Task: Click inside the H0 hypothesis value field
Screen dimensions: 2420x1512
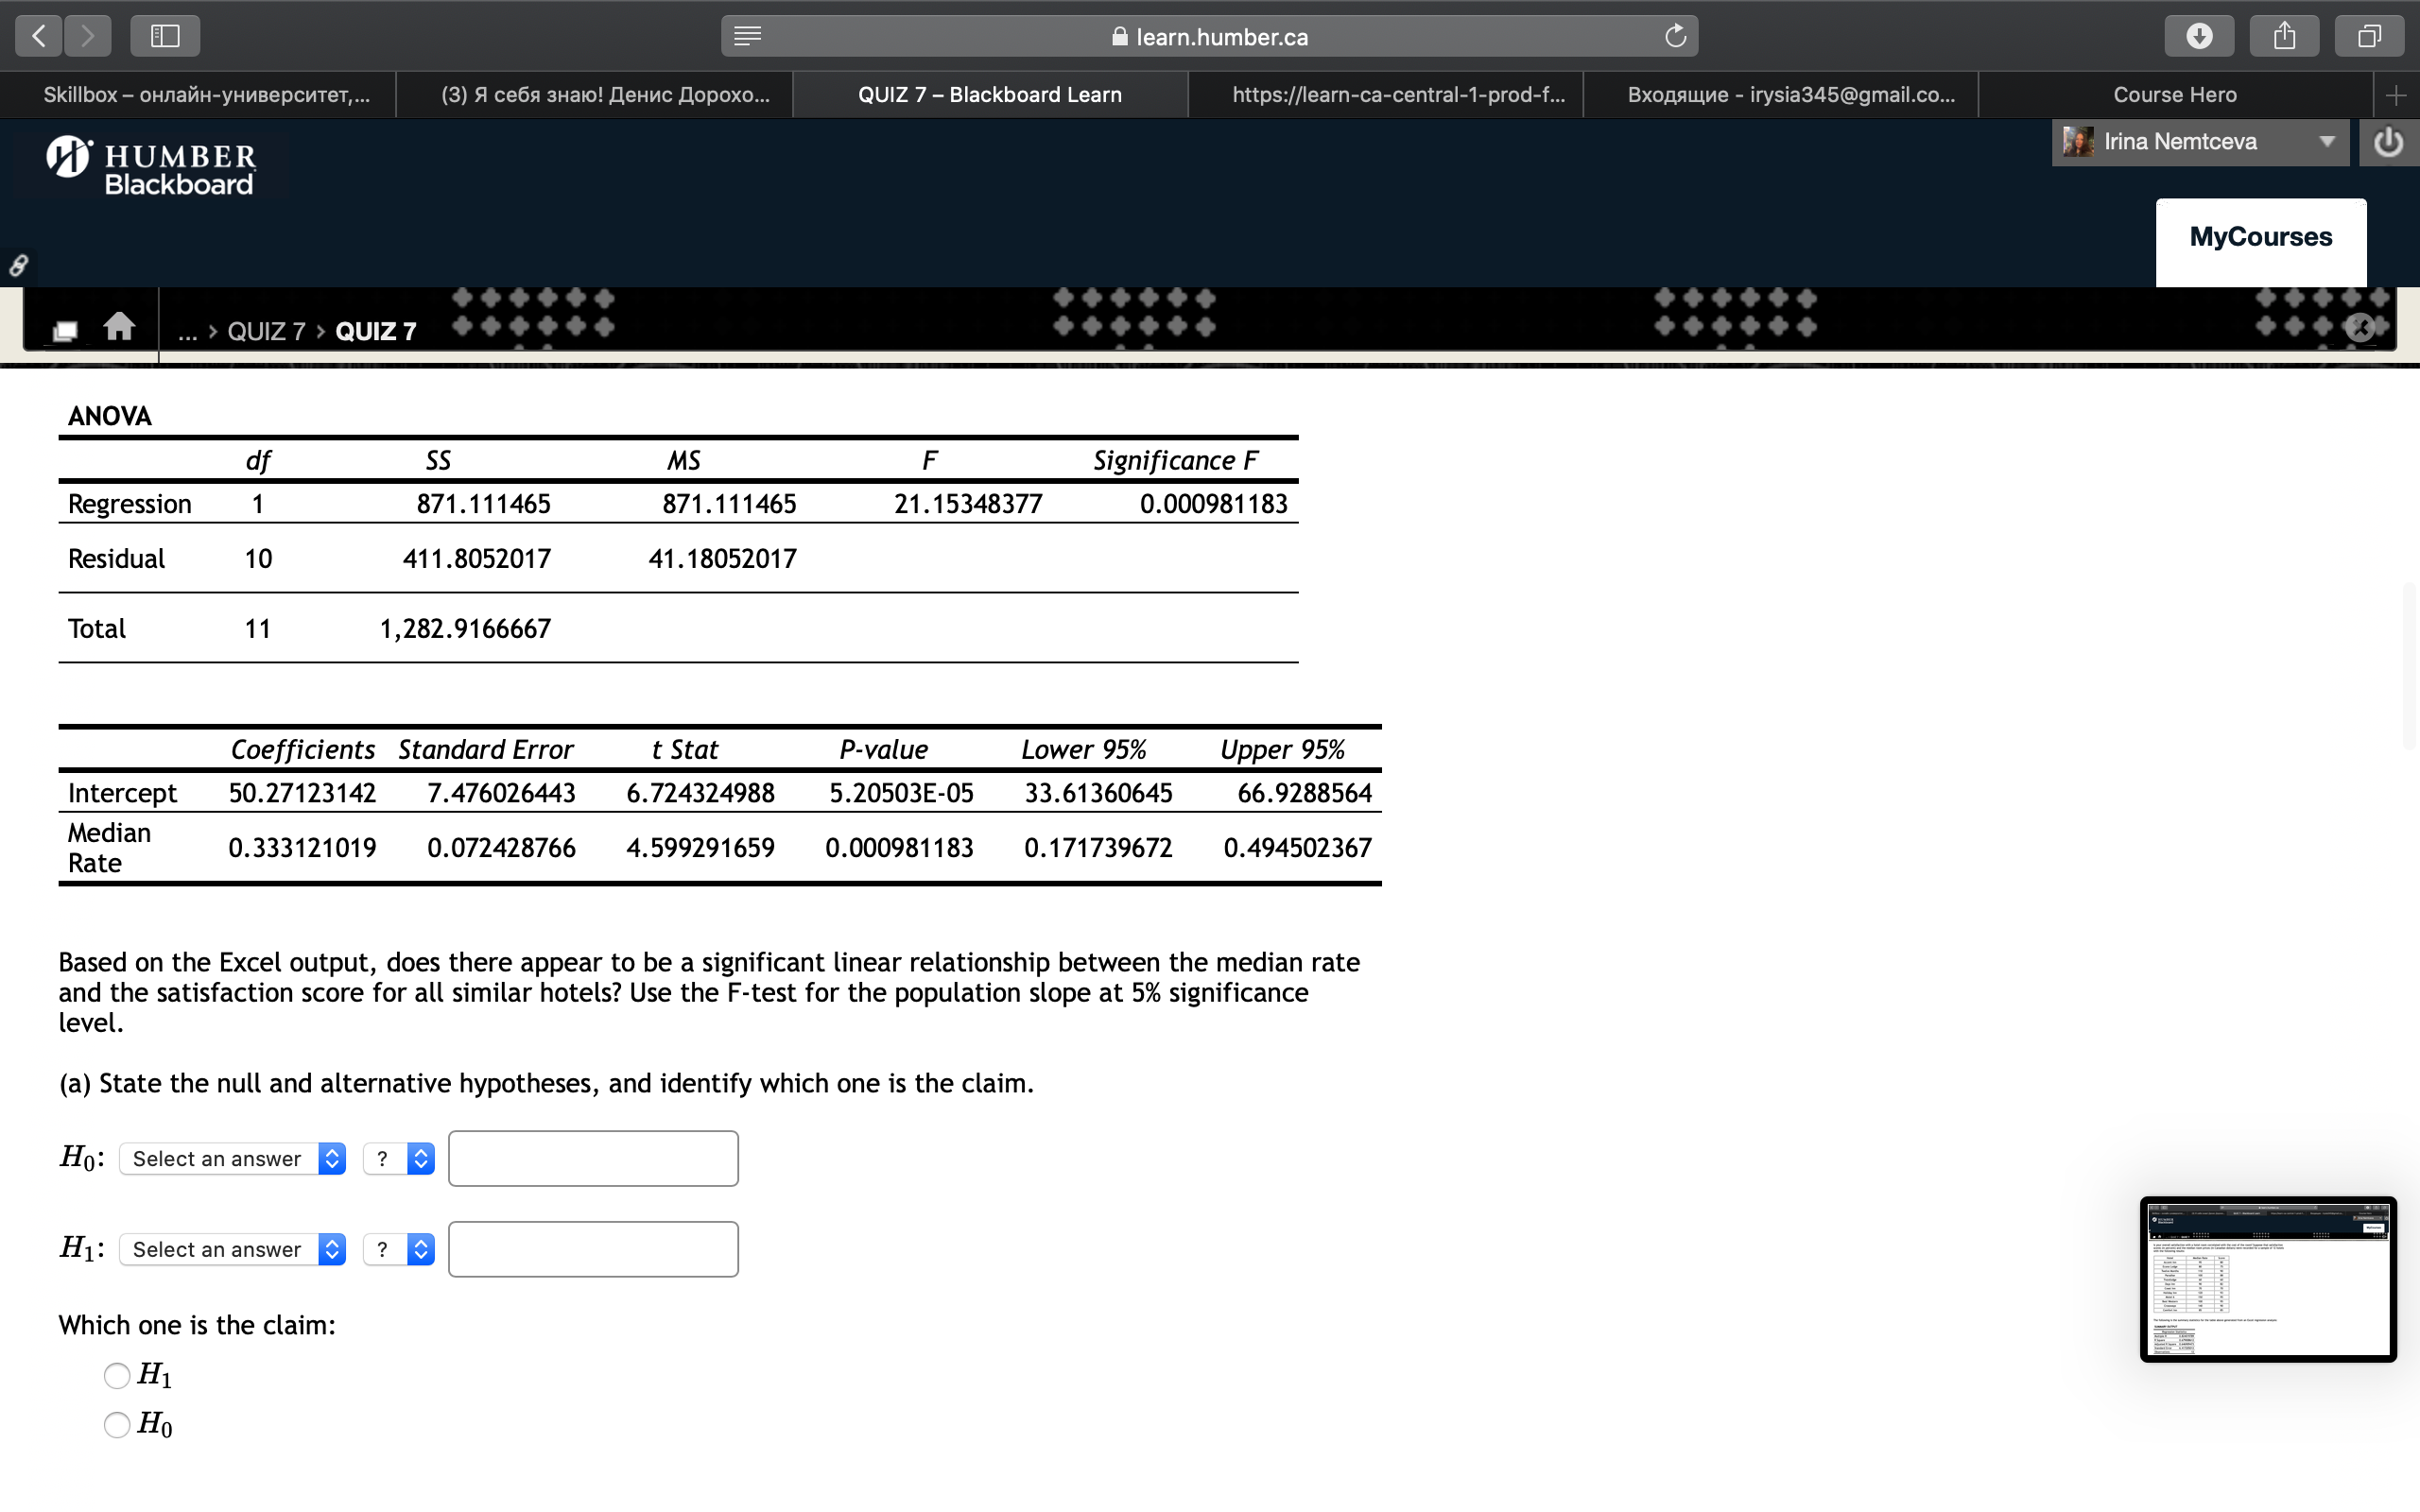Action: pyautogui.click(x=593, y=1157)
